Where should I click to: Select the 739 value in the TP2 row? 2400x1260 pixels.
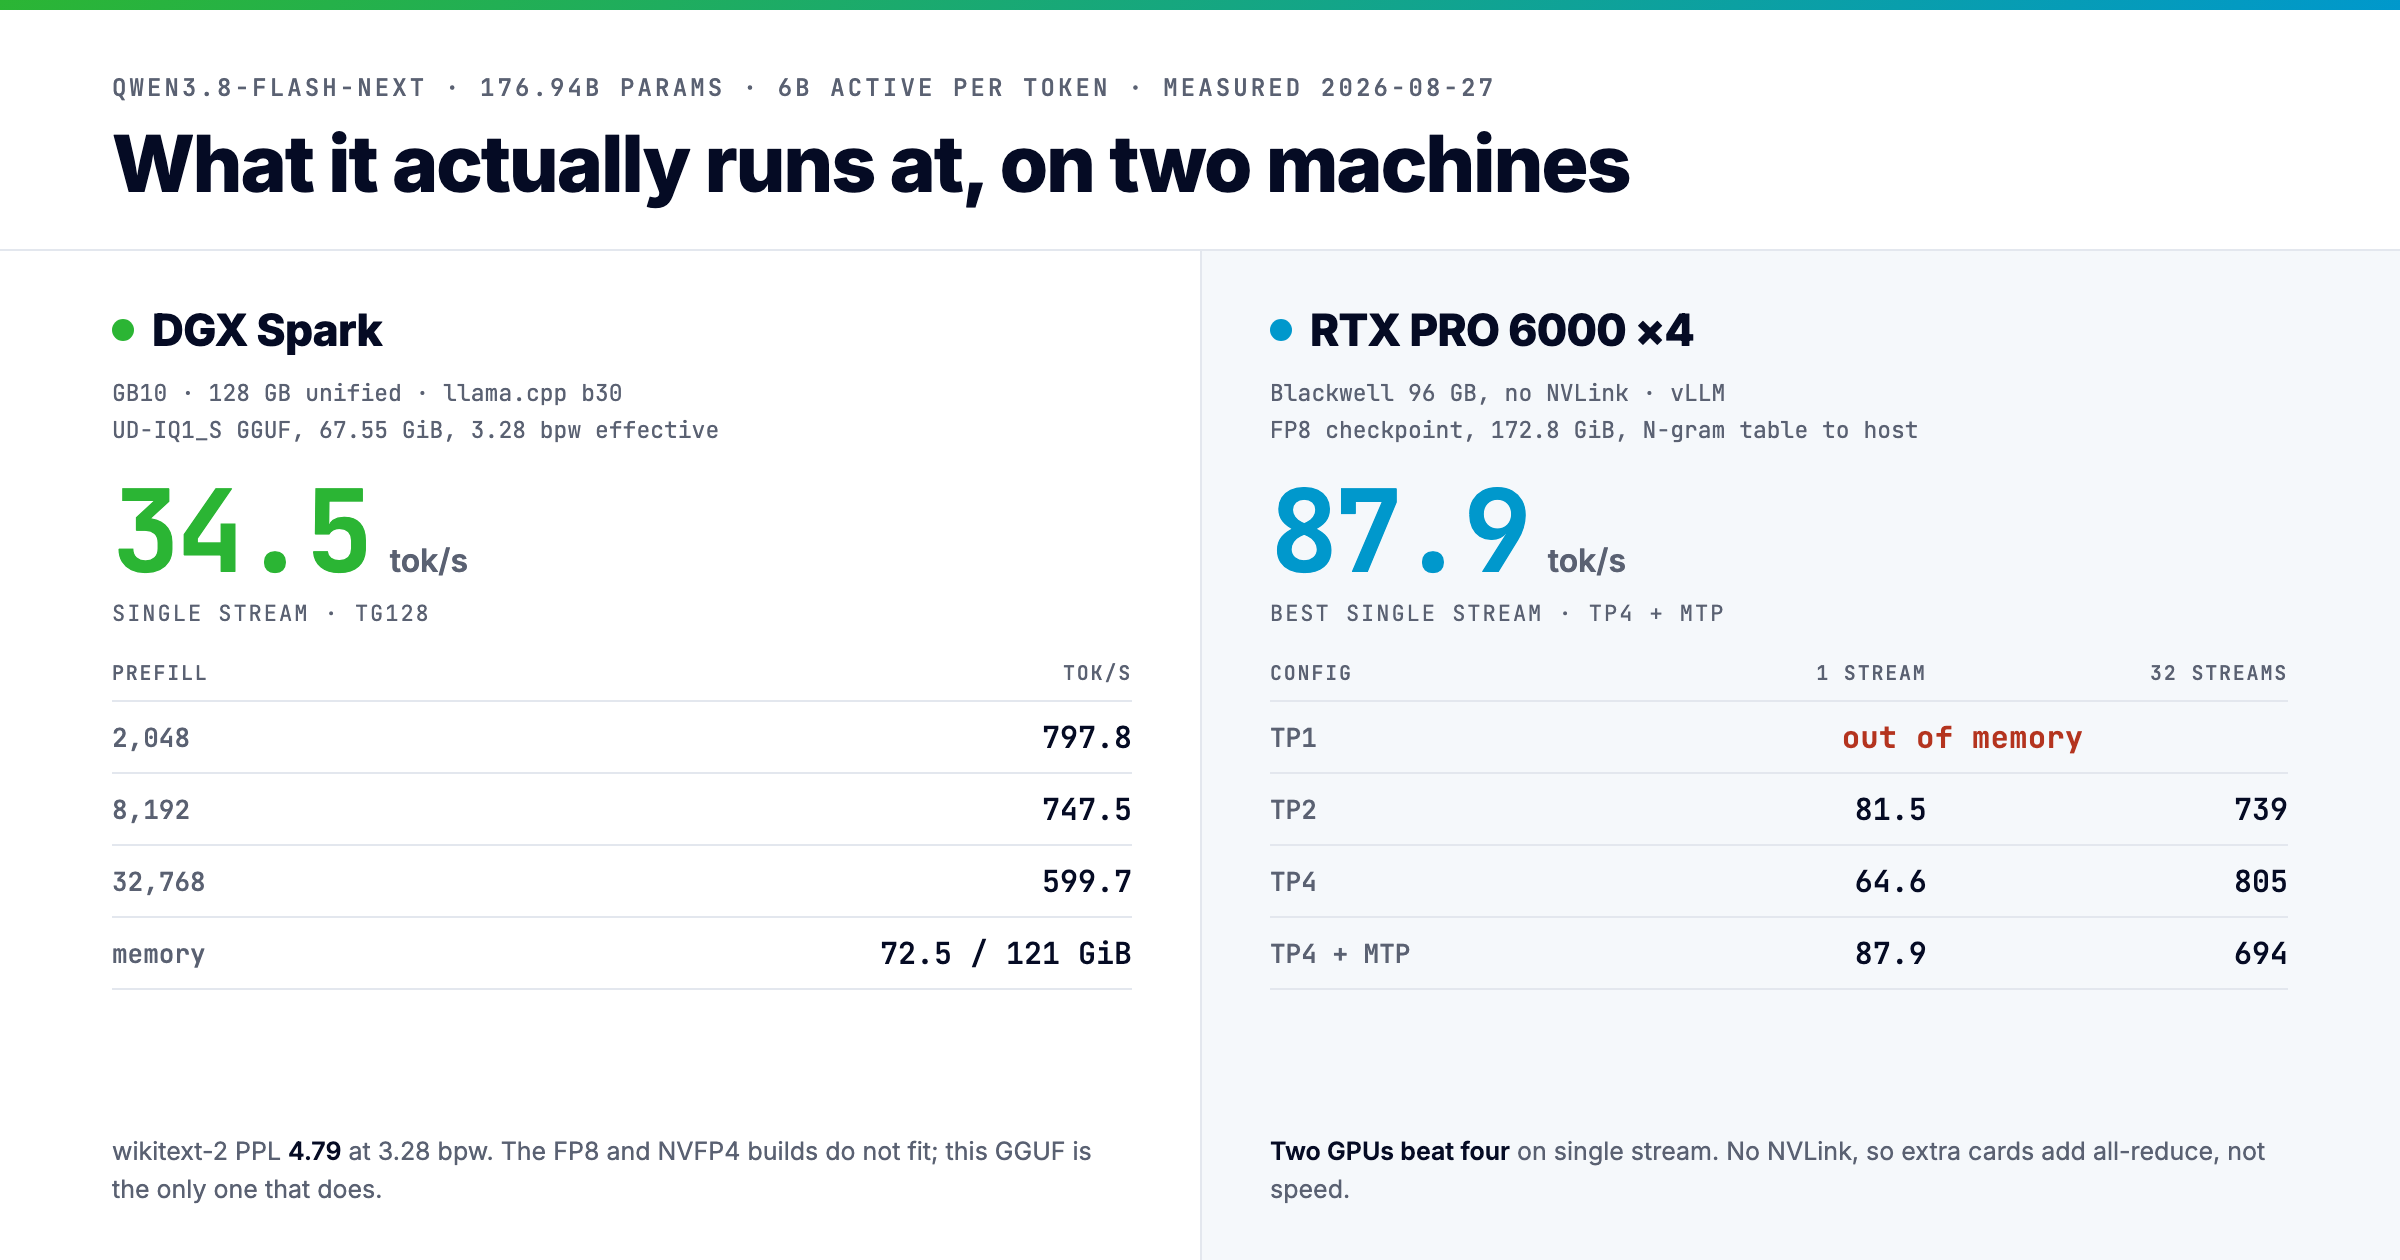(x=2261, y=810)
